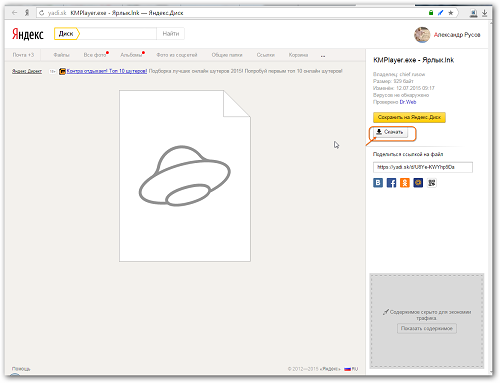Reload the page with the refresh icon
This screenshot has width=500, height=383.
pyautogui.click(x=41, y=13)
